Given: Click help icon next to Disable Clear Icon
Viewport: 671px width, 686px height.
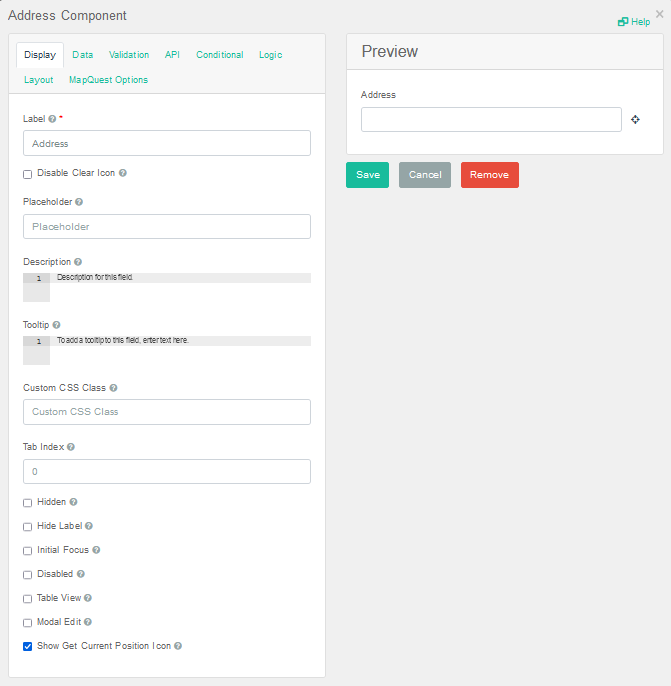Looking at the screenshot, I should (x=123, y=173).
